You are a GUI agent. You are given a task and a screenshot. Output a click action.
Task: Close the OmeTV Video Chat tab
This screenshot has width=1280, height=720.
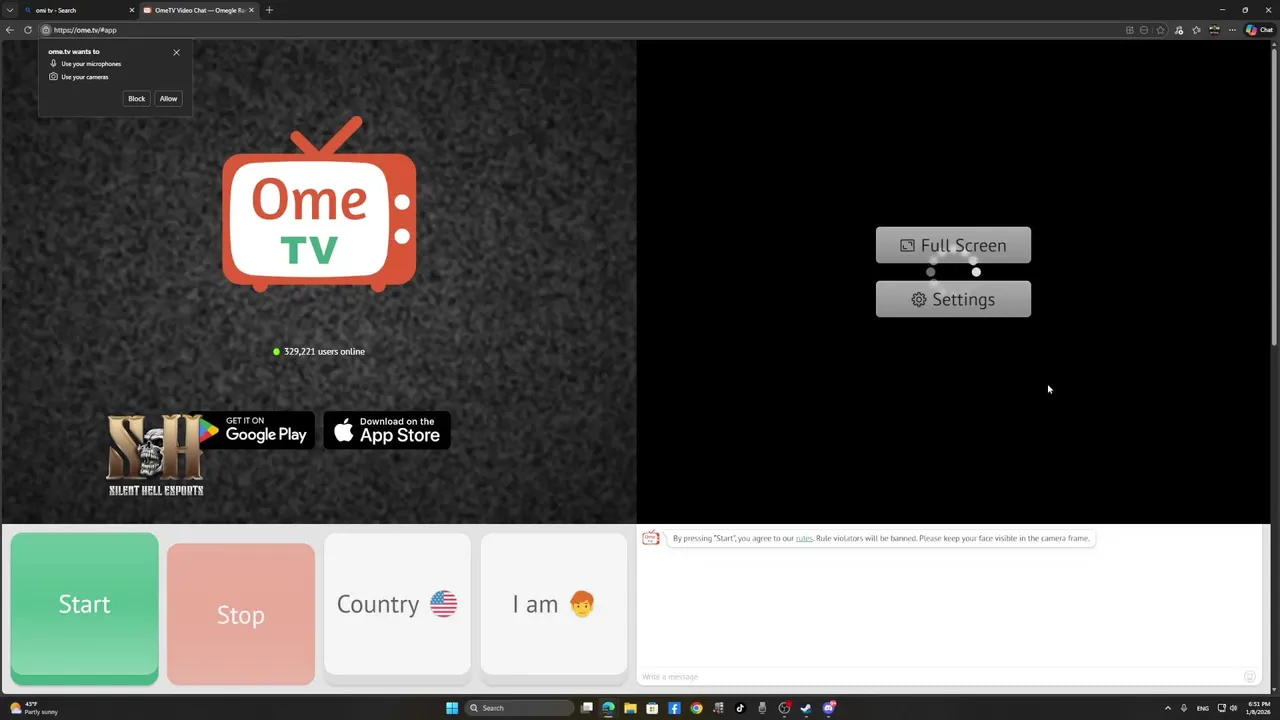point(251,10)
